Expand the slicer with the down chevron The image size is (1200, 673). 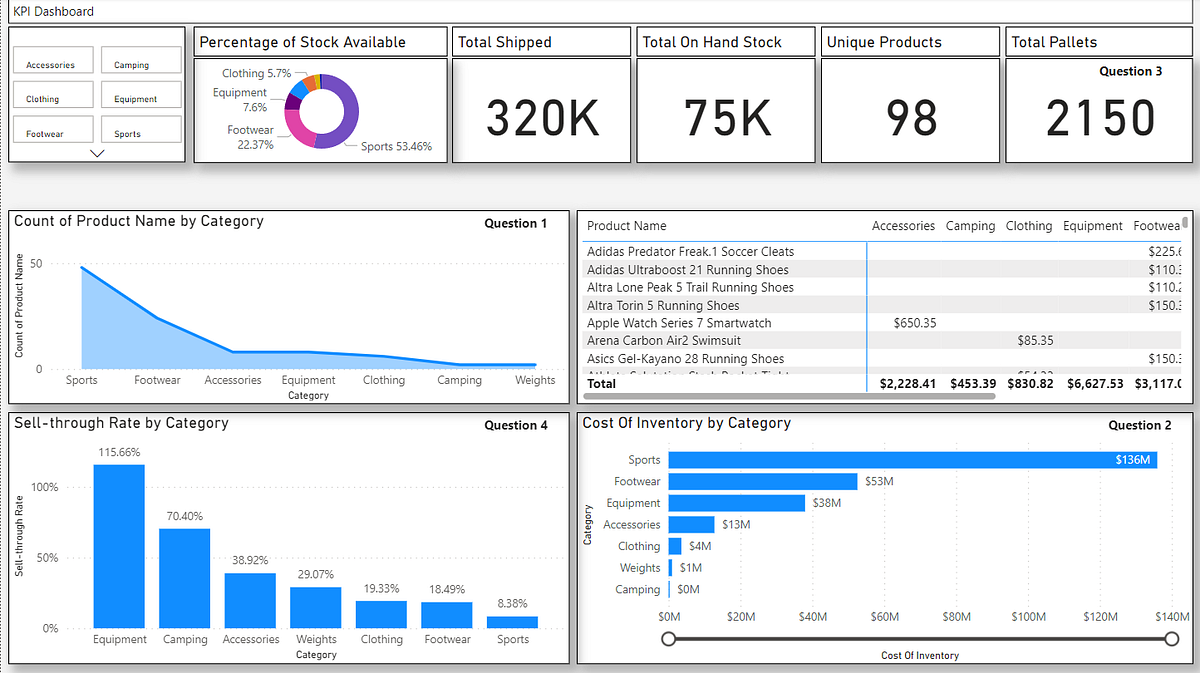coord(97,153)
